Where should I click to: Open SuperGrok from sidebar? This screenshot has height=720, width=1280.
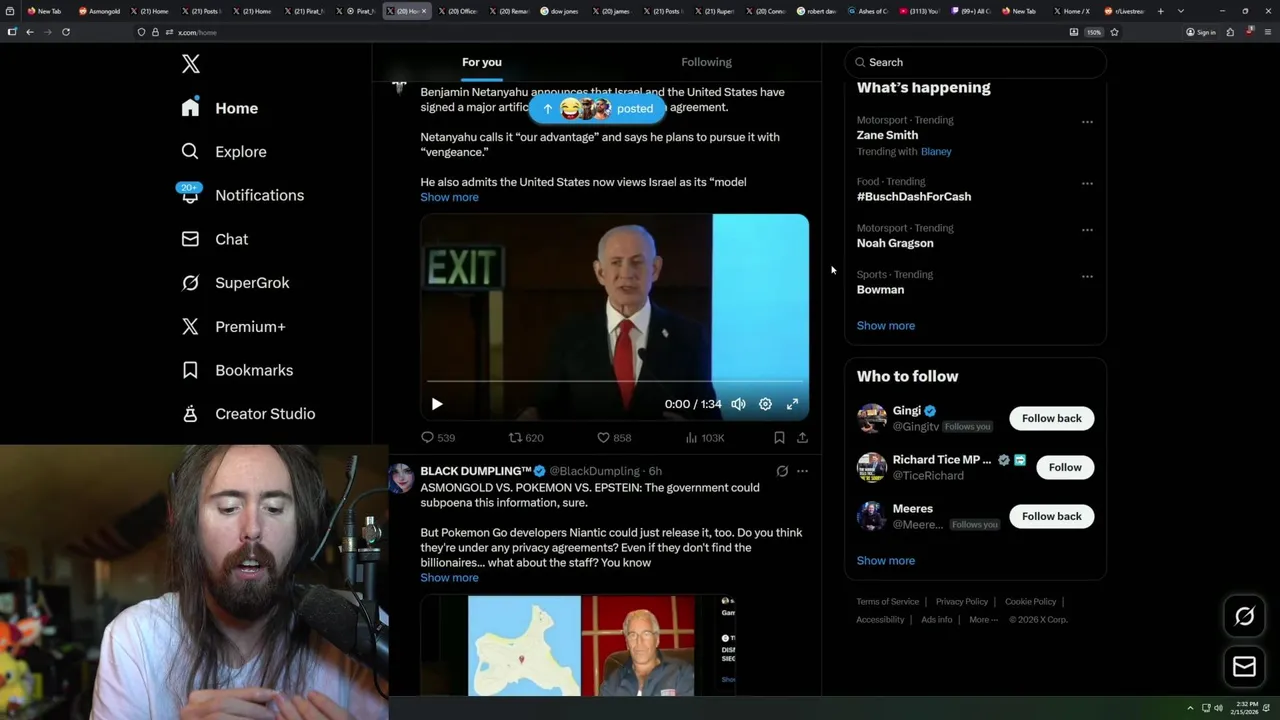click(235, 283)
